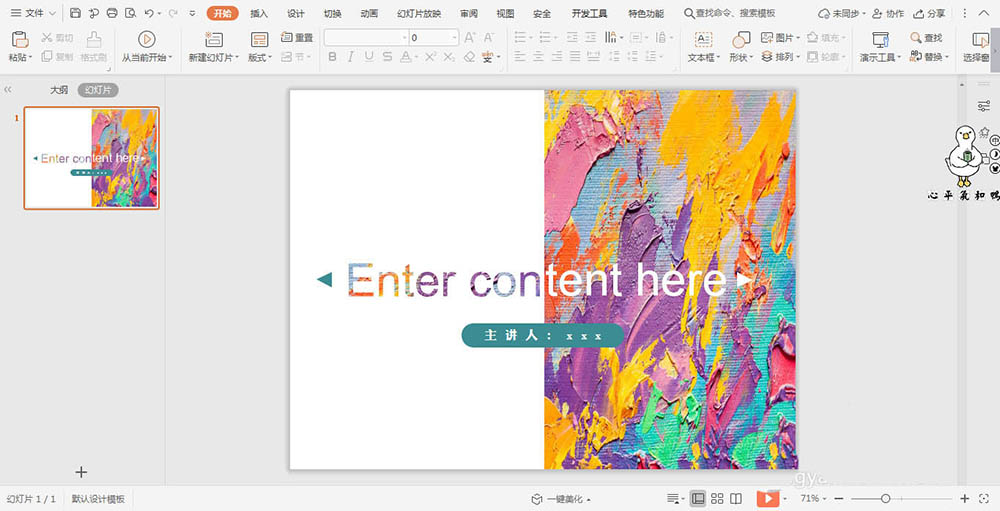
Task: Click the zoom slider handle
Action: click(885, 498)
